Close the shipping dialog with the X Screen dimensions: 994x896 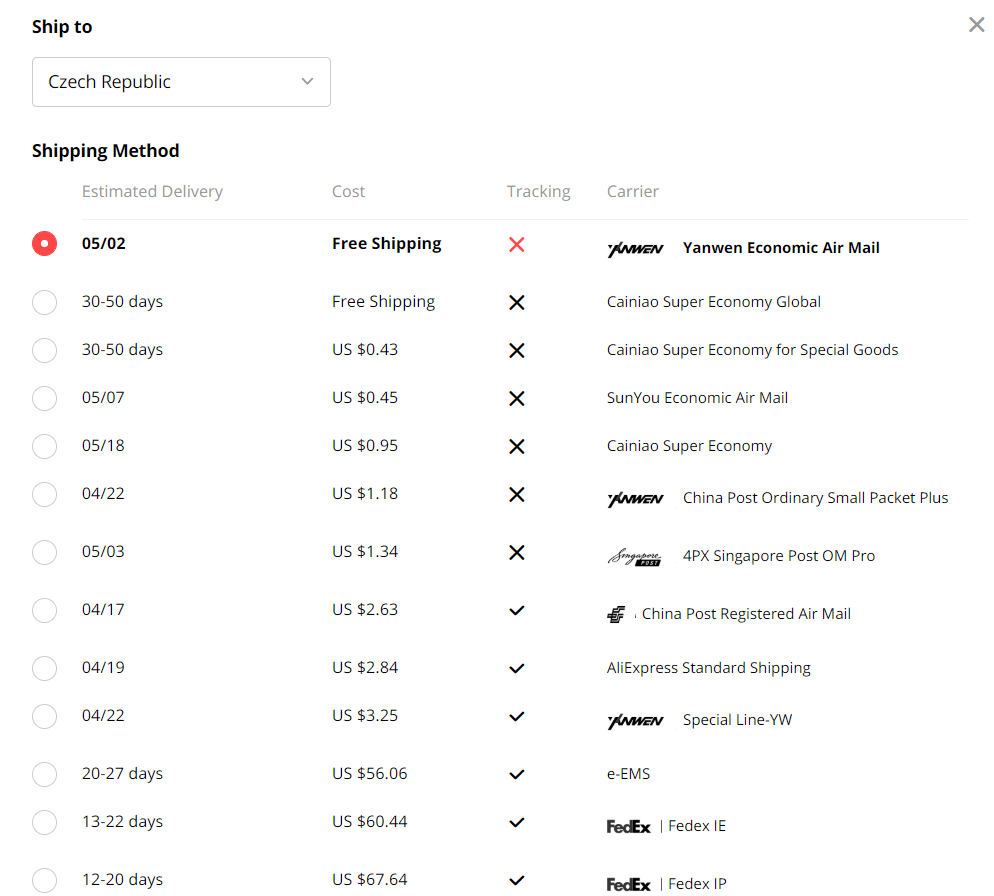[977, 25]
